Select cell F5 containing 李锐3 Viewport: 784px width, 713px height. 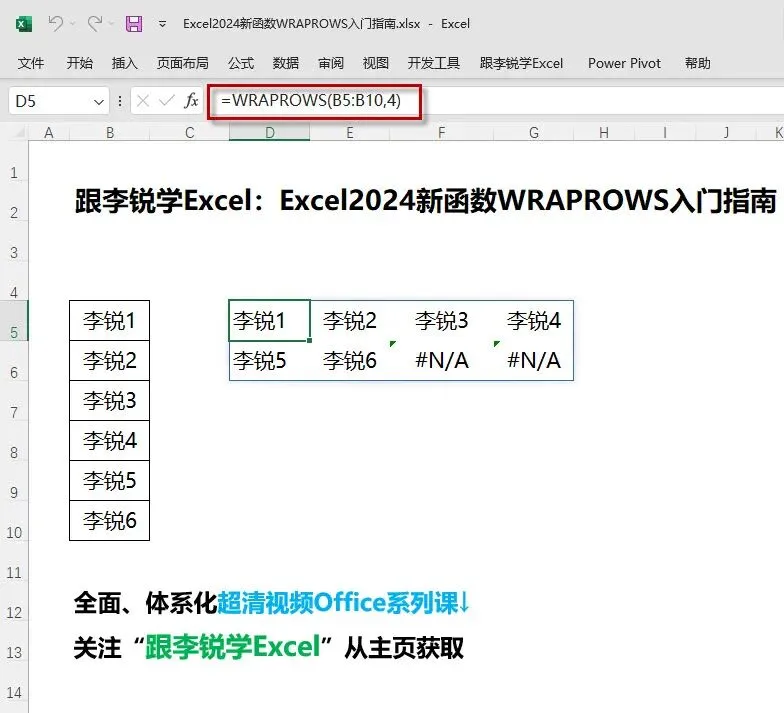coord(441,320)
